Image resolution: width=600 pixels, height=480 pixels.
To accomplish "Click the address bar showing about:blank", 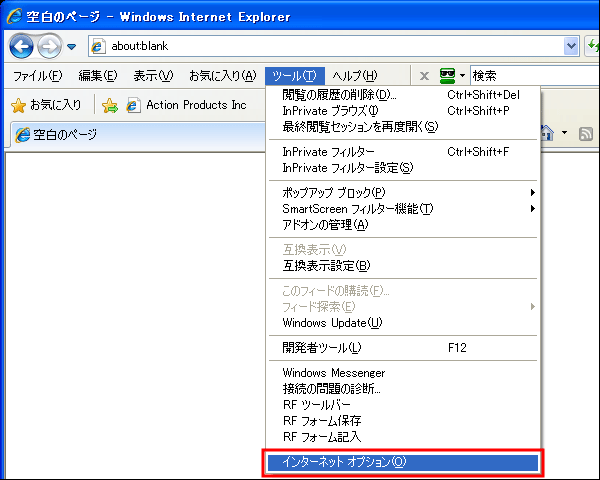I will (333, 46).
